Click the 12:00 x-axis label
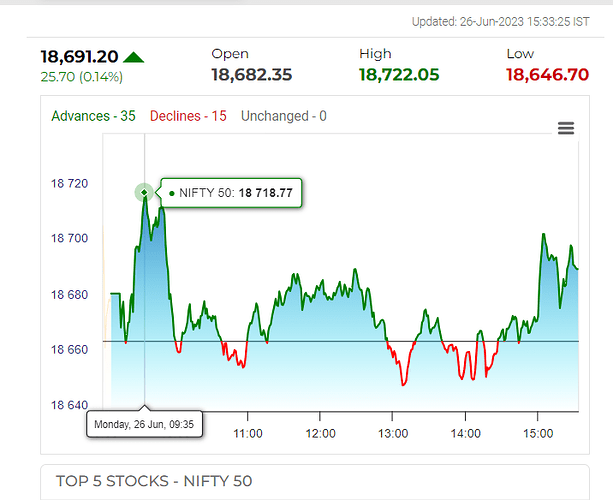This screenshot has height=500, width=613. (x=321, y=434)
